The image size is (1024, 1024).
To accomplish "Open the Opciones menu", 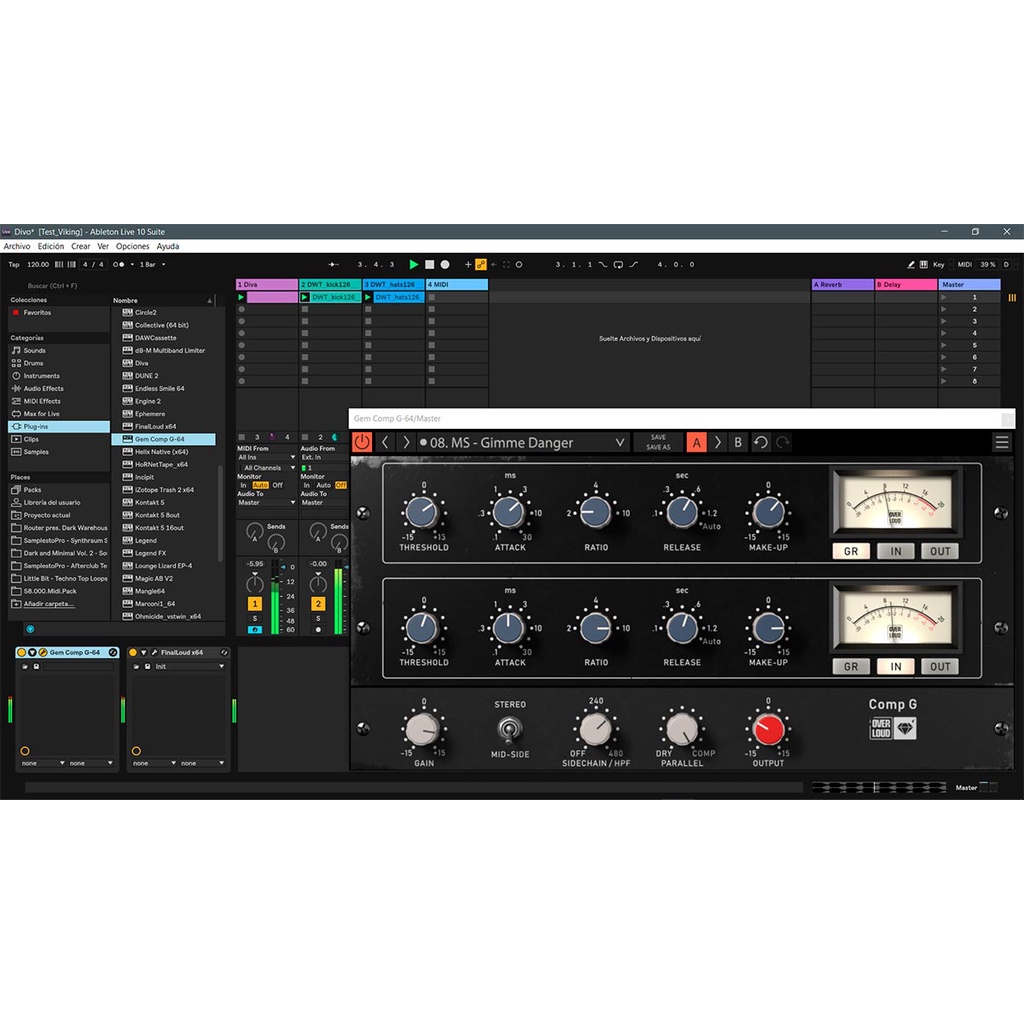I will point(133,246).
